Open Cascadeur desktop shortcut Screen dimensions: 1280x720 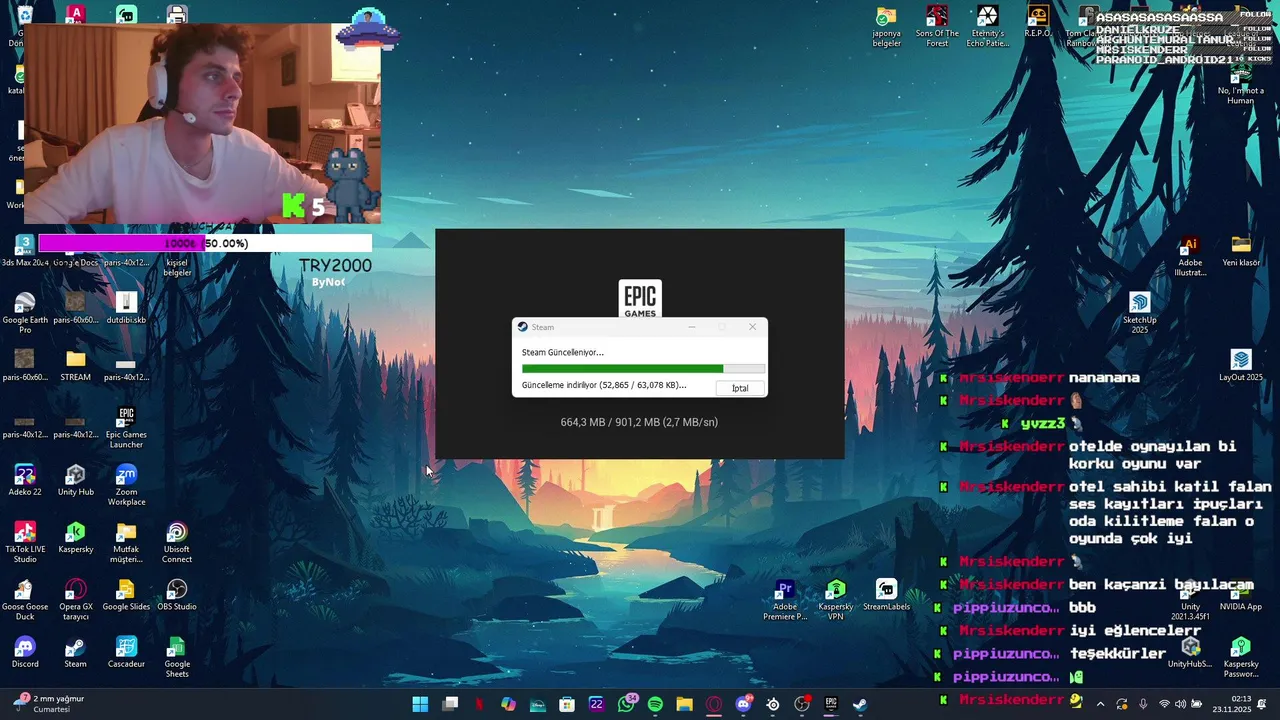(126, 652)
